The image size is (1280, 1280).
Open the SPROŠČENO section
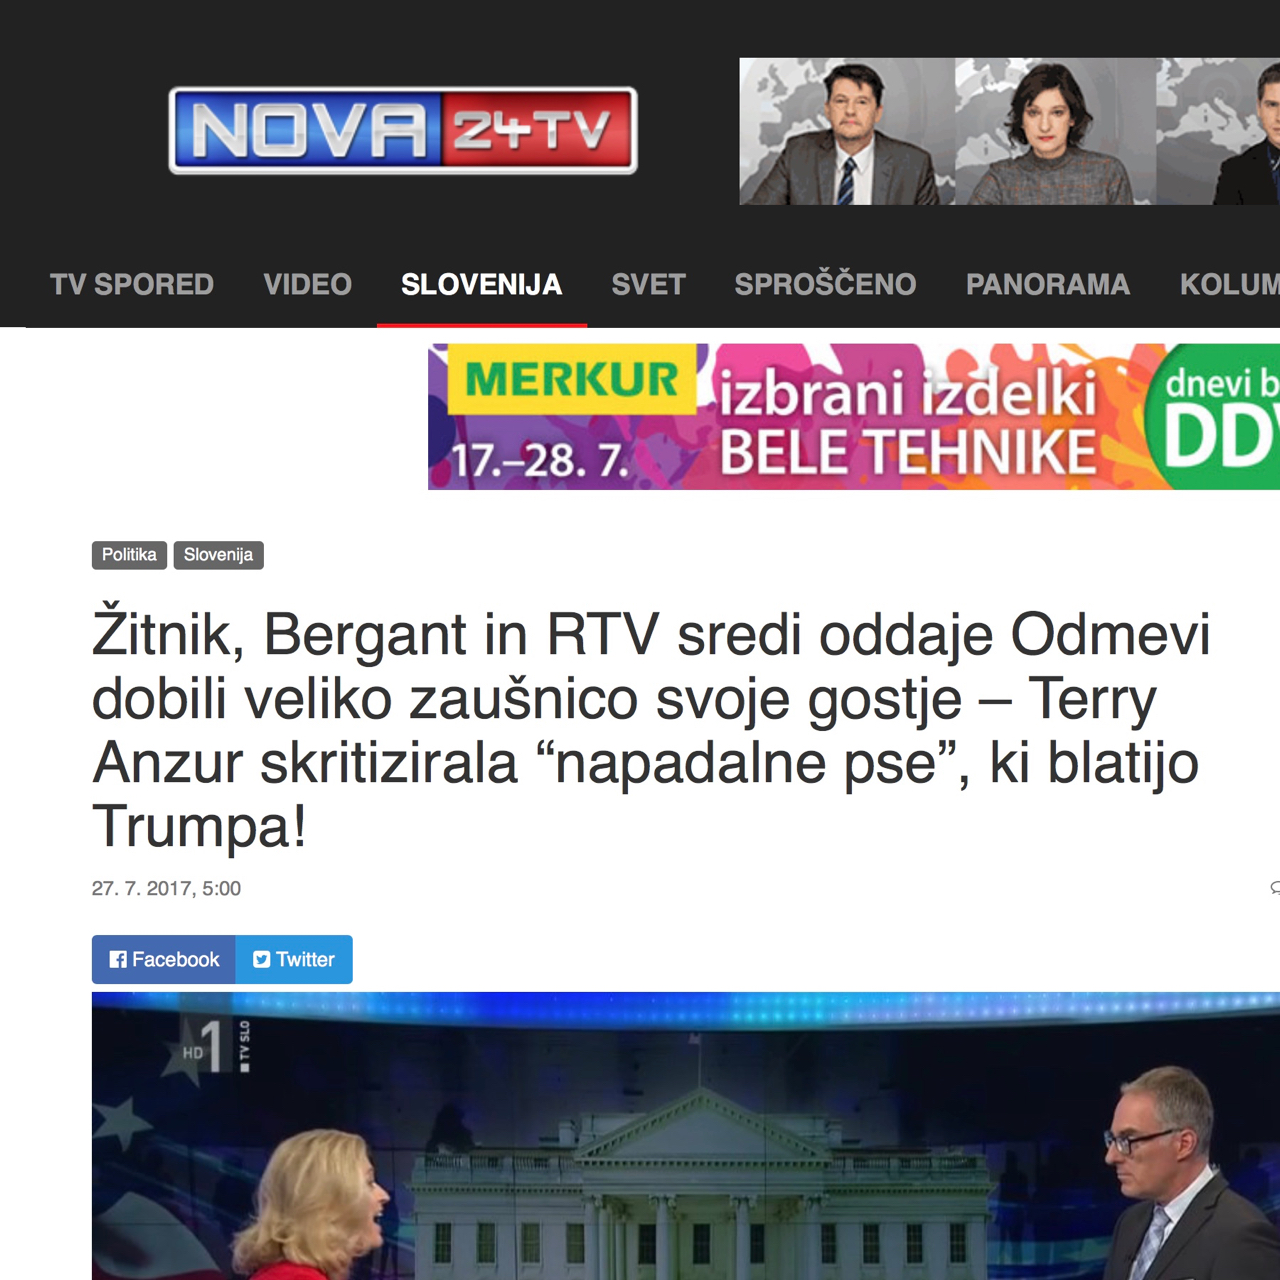click(x=825, y=284)
